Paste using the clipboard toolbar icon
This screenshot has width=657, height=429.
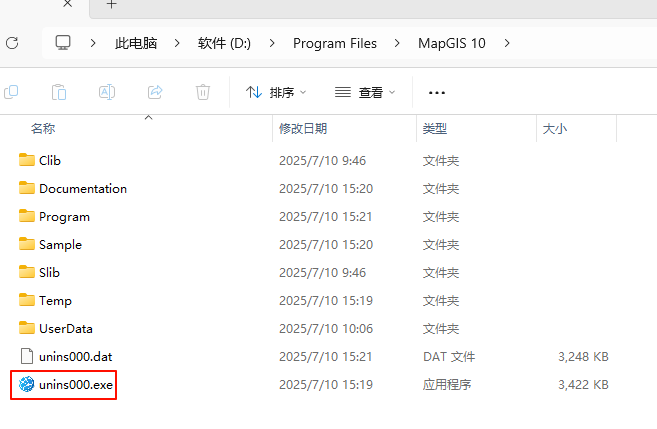[x=59, y=92]
